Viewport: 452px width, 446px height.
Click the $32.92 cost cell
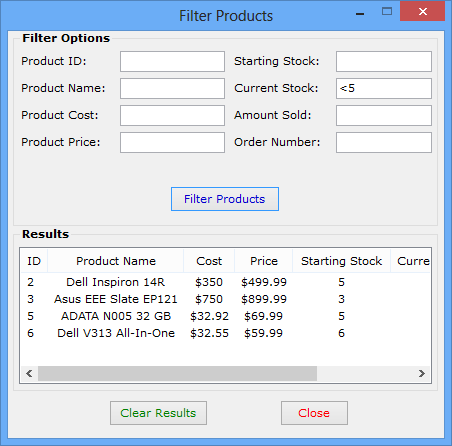[x=209, y=316]
